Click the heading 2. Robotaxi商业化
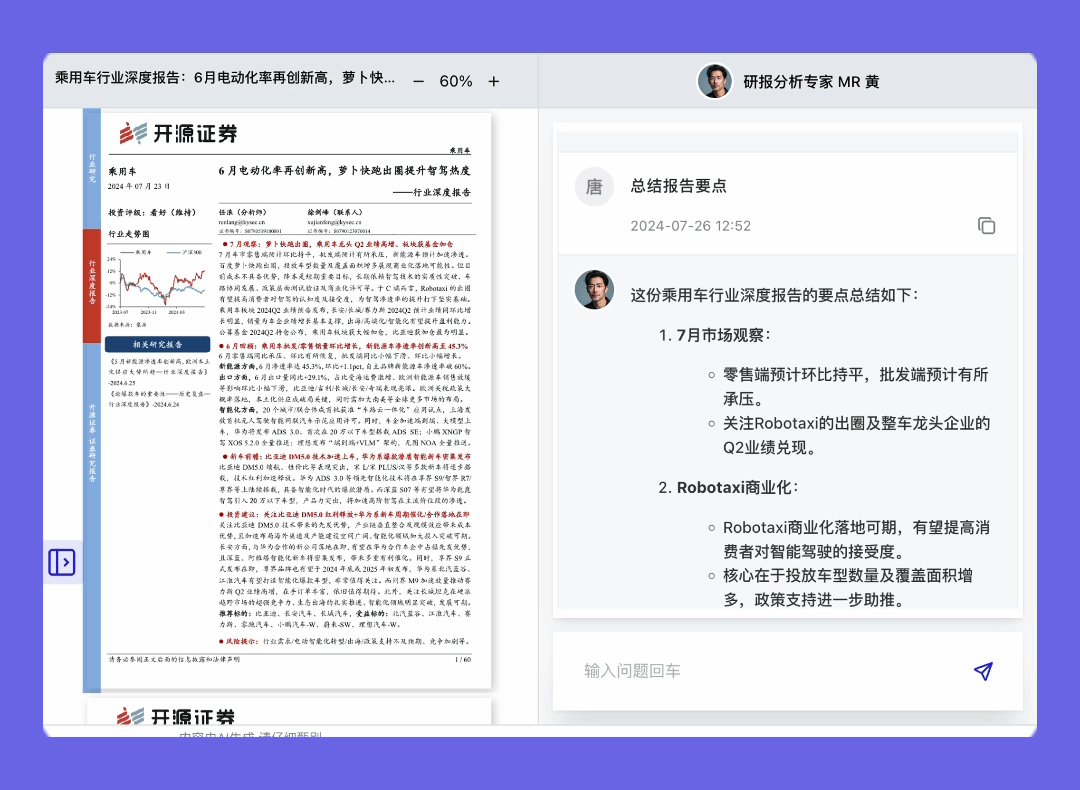1080x790 pixels. pyautogui.click(x=728, y=487)
